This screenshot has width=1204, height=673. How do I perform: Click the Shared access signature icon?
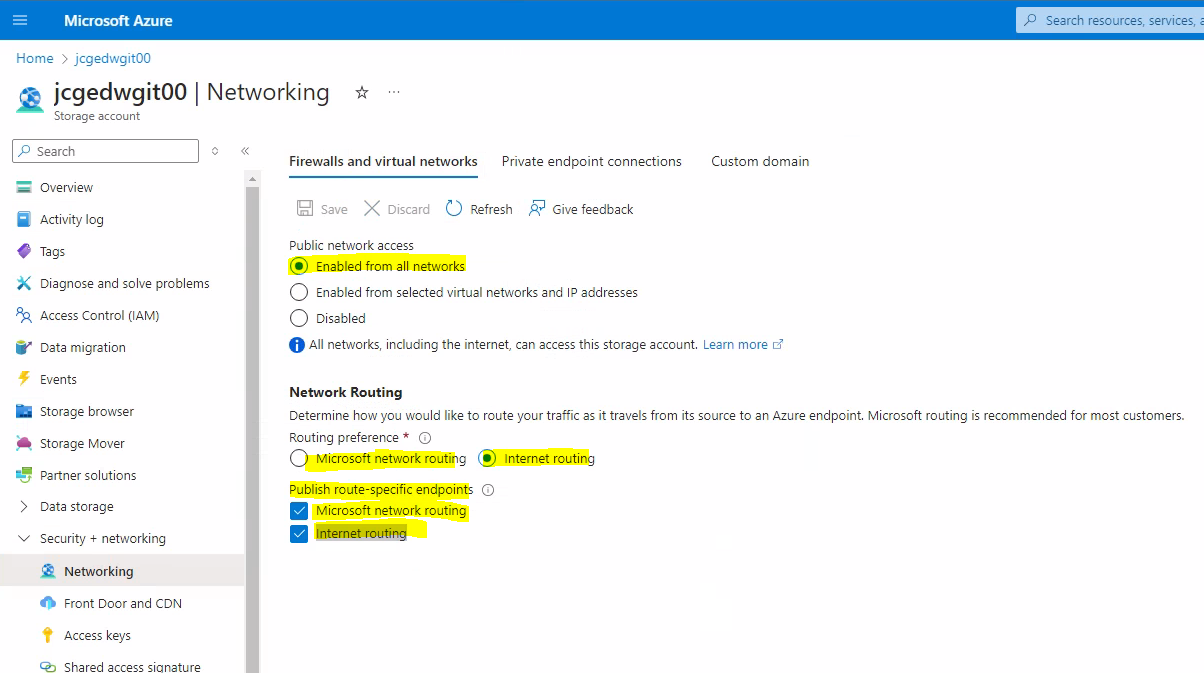[48, 666]
